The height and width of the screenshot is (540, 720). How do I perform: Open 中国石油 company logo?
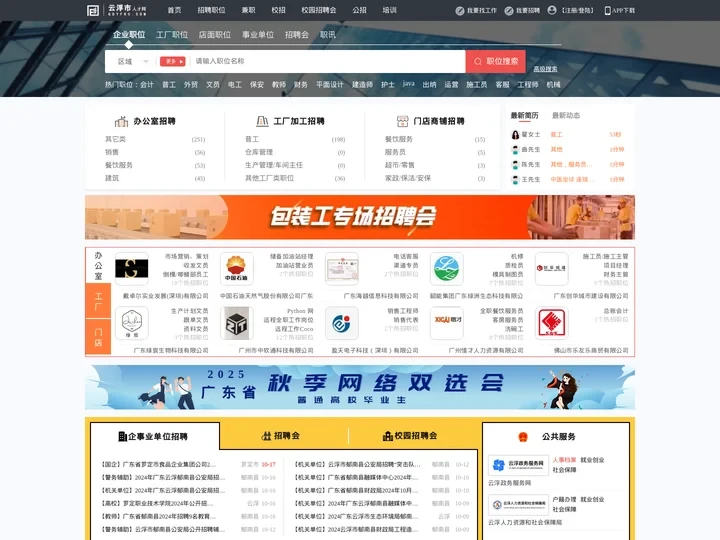(236, 269)
